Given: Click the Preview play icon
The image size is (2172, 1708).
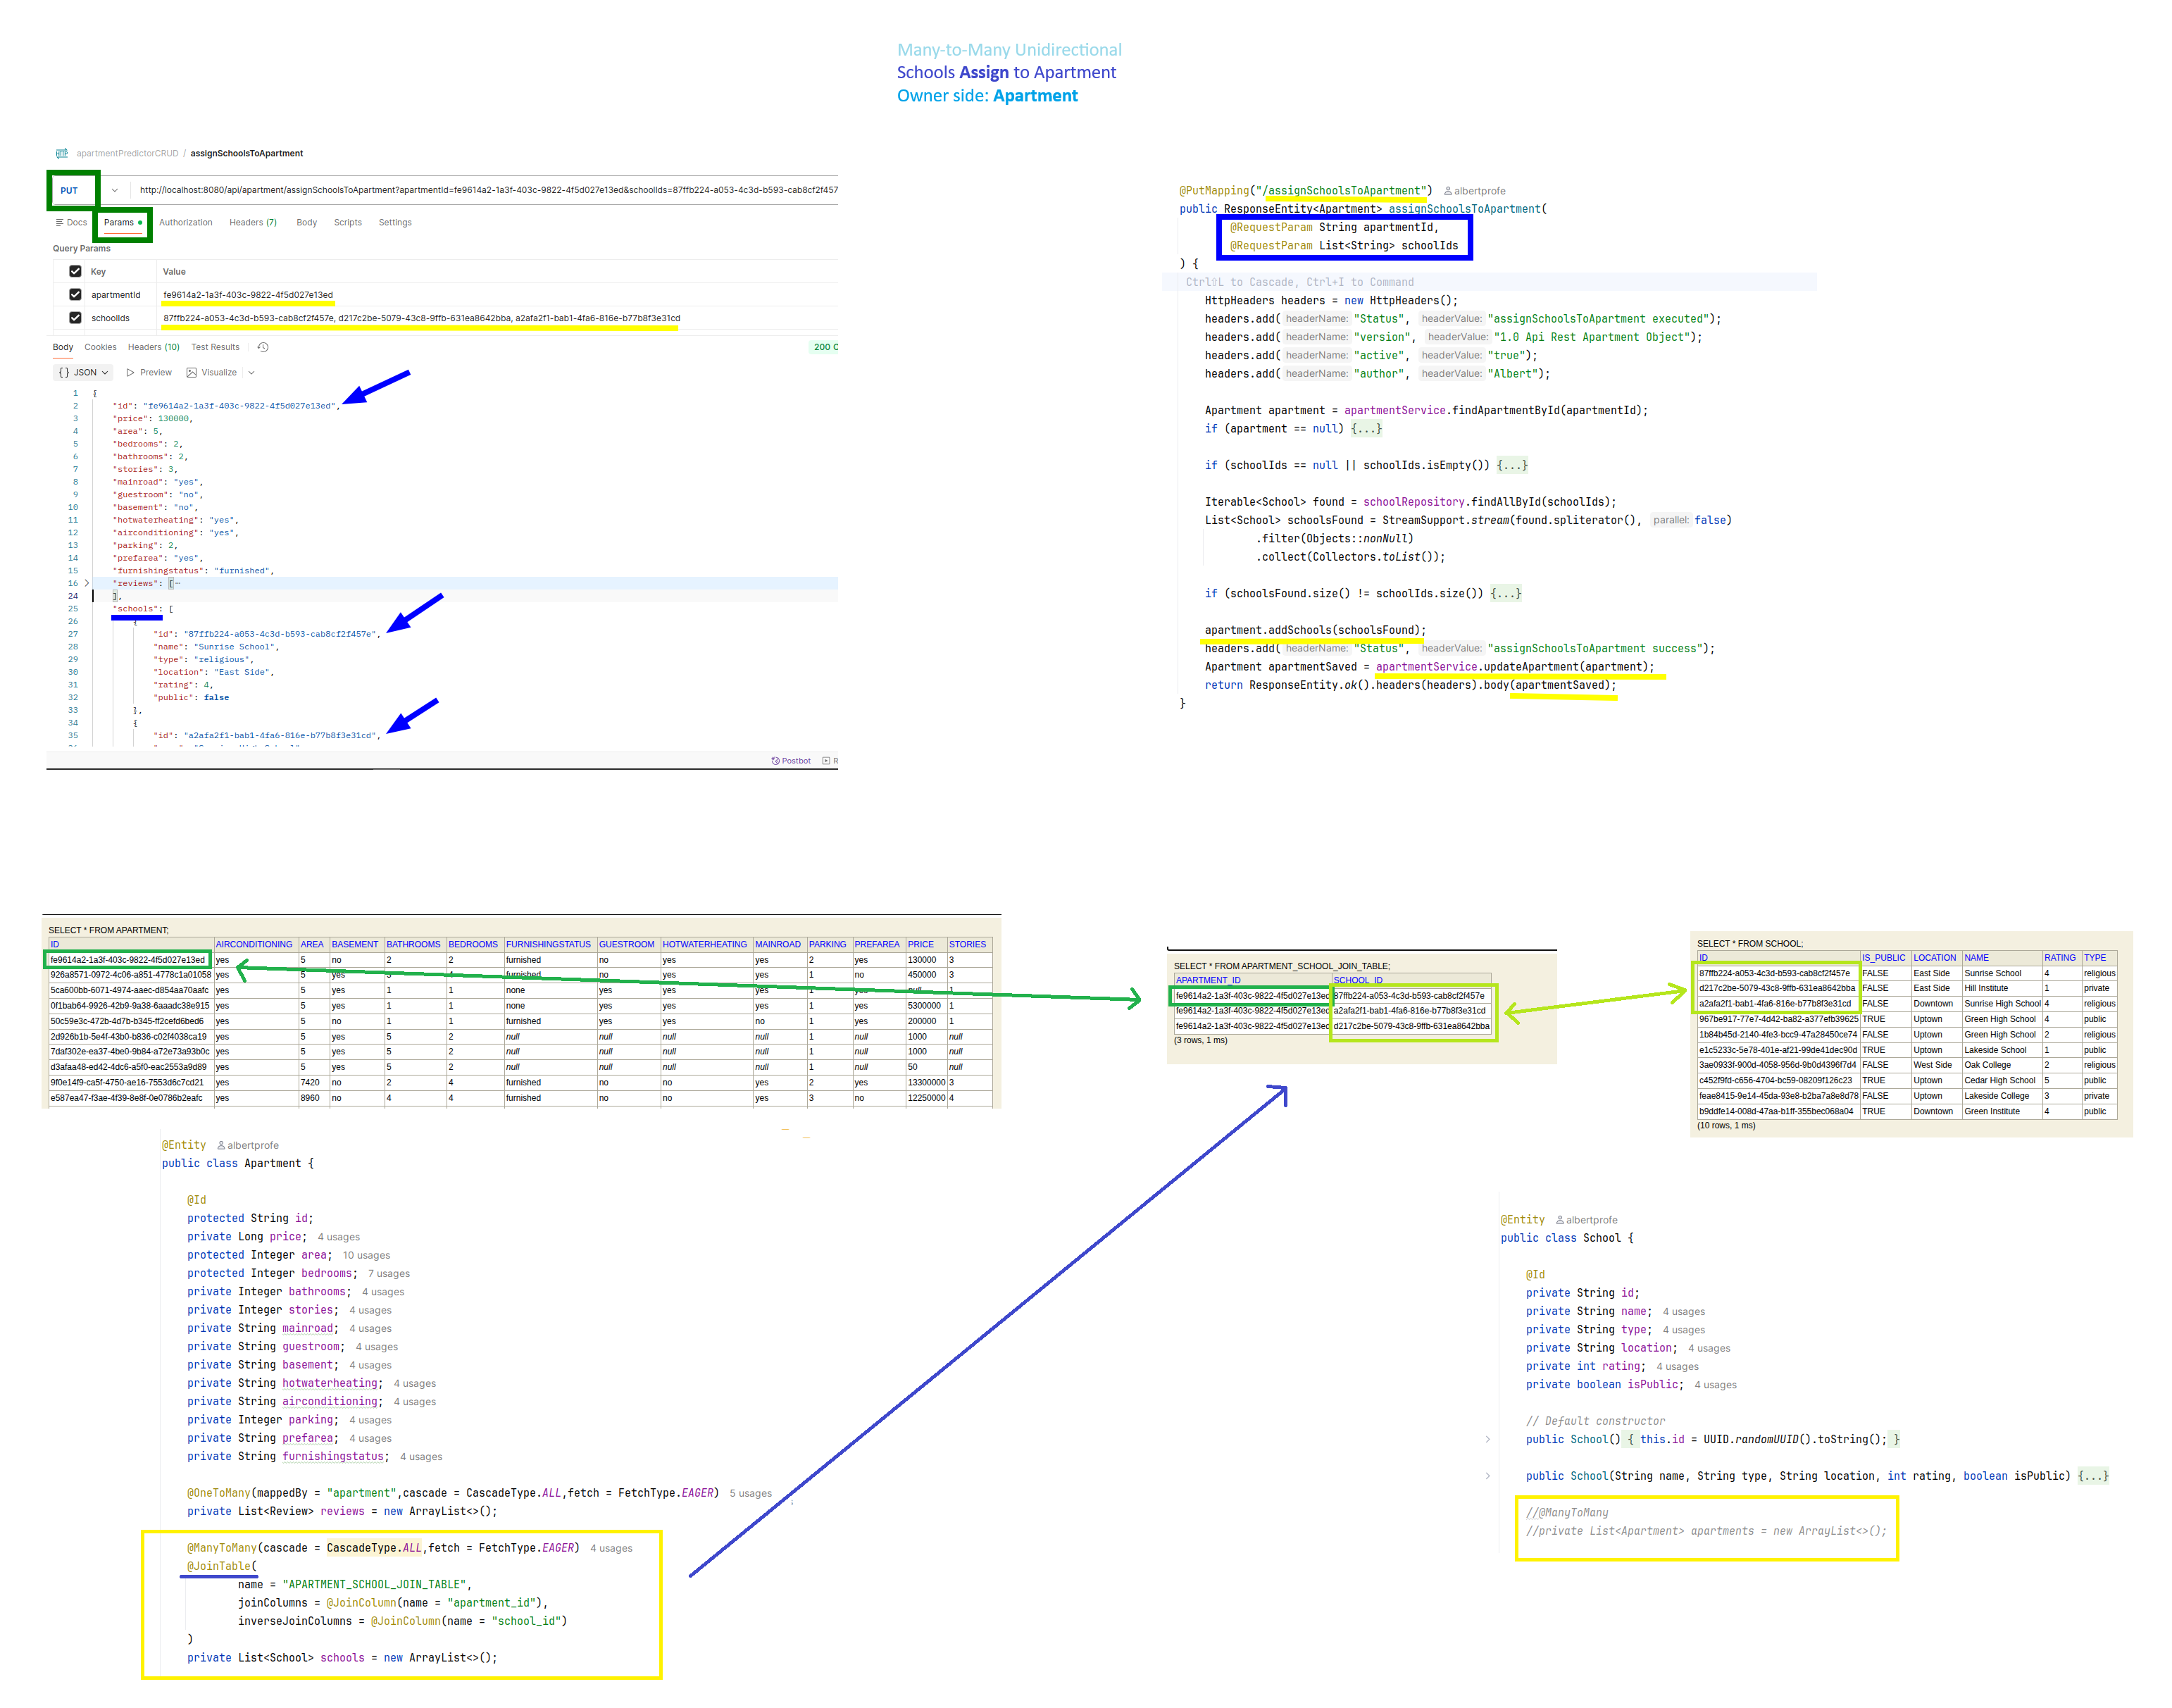Looking at the screenshot, I should 130,372.
